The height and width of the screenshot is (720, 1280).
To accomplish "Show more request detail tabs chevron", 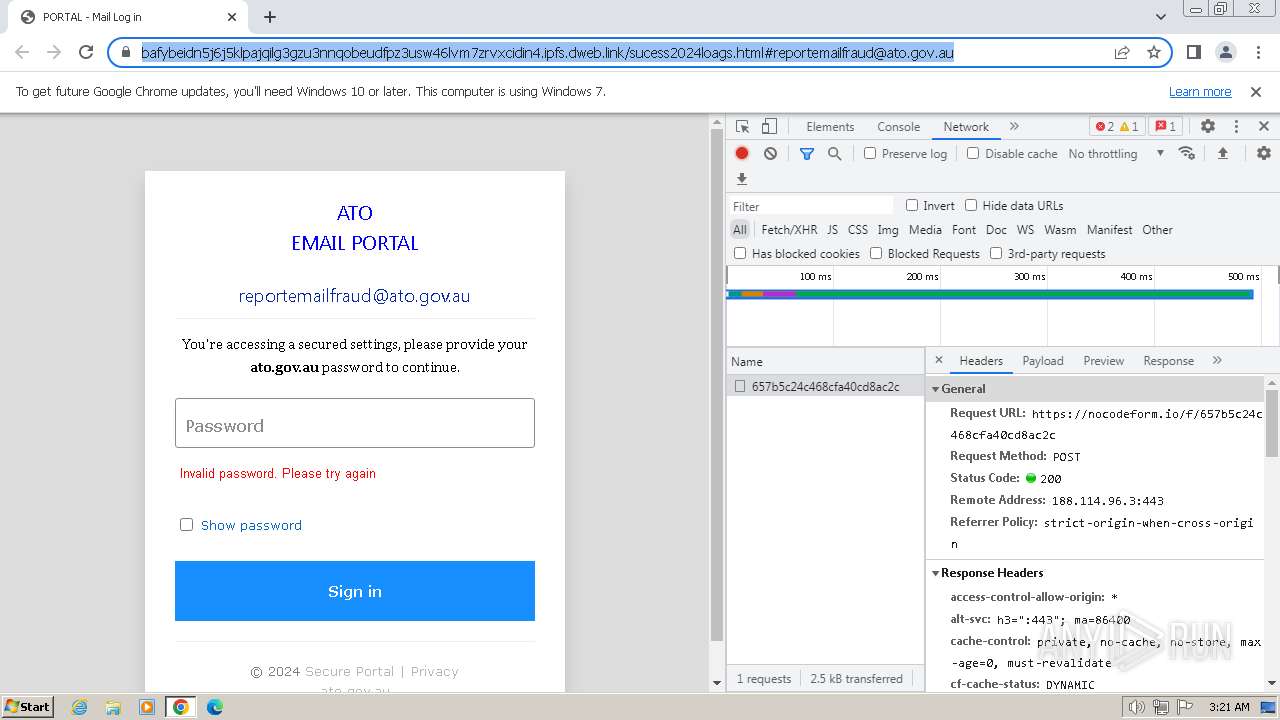I will point(1217,360).
